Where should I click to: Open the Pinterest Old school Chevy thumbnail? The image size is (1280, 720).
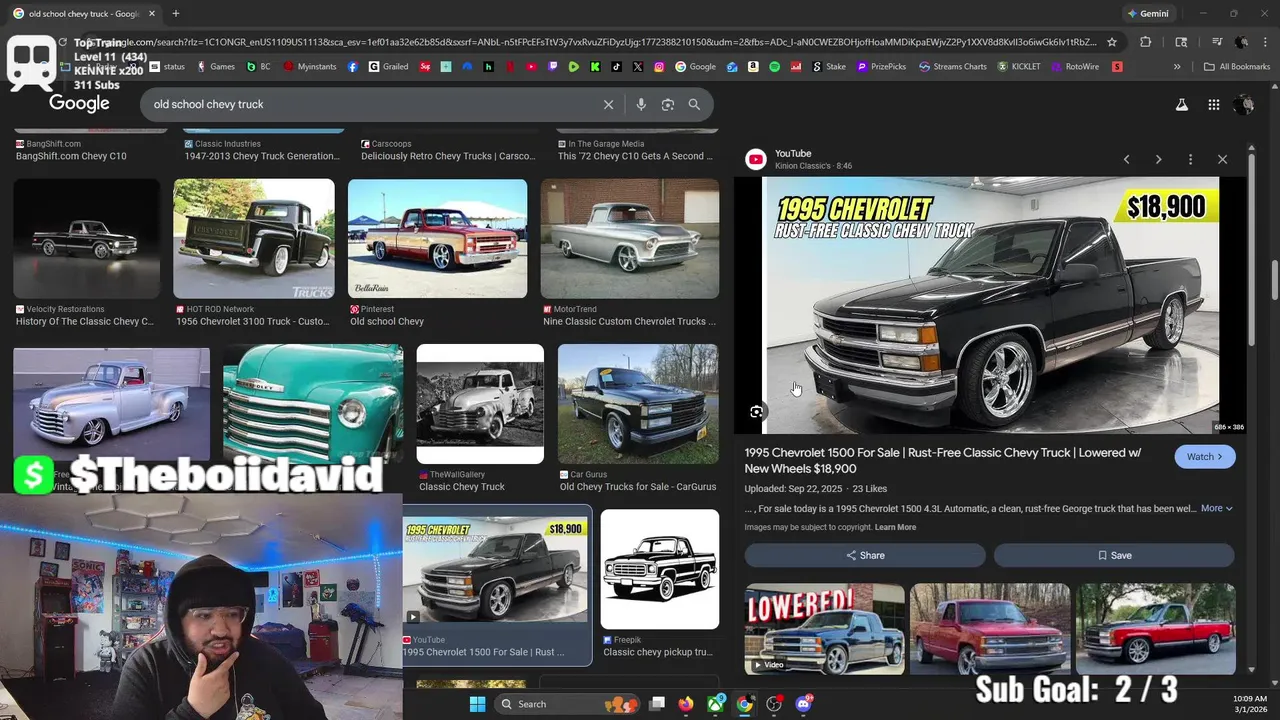(x=437, y=239)
